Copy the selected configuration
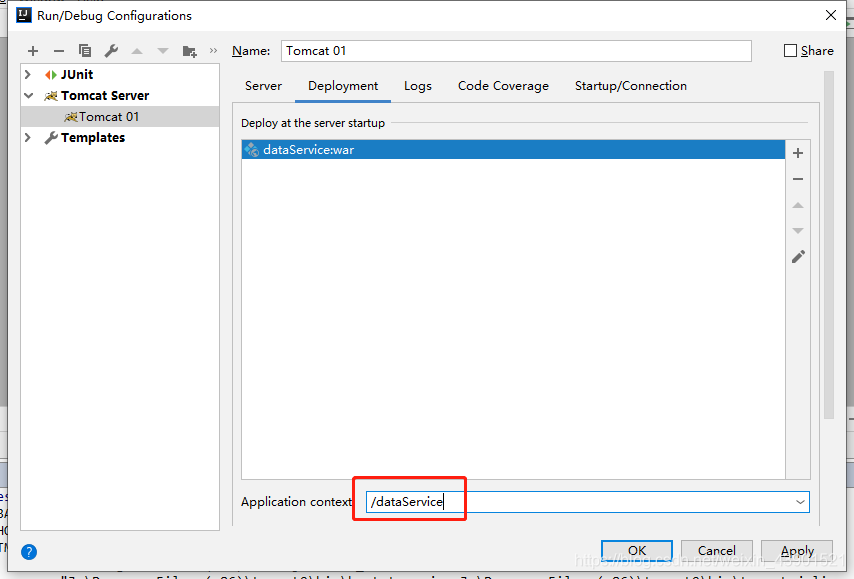Screen dimensions: 854x579 (x=85, y=51)
